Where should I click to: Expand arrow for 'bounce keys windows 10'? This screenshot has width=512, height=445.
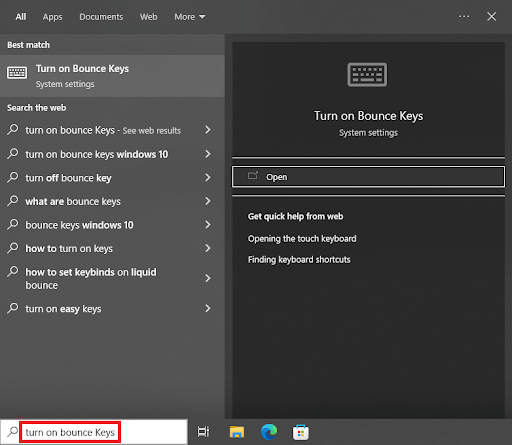point(208,225)
